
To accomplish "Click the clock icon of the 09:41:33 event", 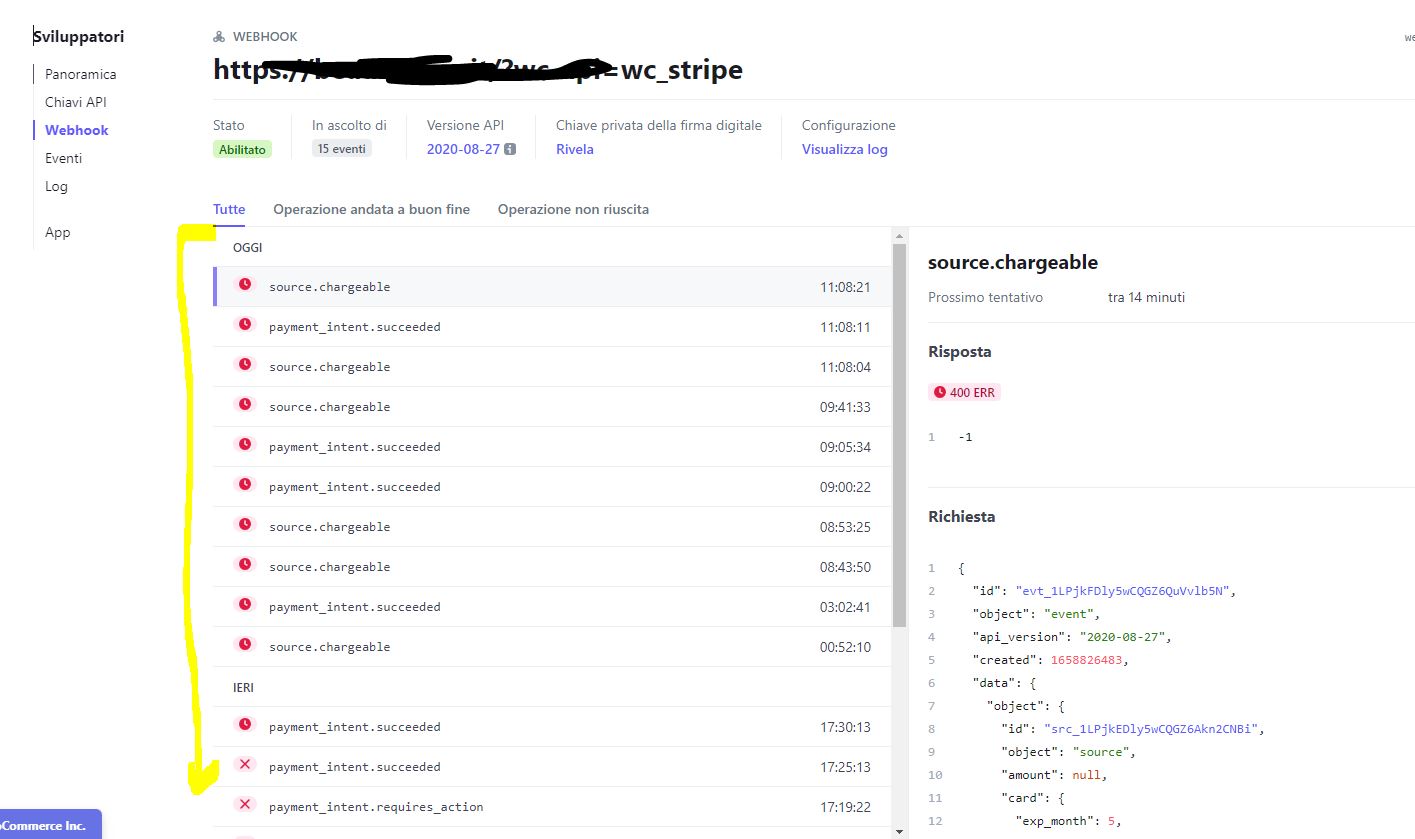I will pos(244,405).
